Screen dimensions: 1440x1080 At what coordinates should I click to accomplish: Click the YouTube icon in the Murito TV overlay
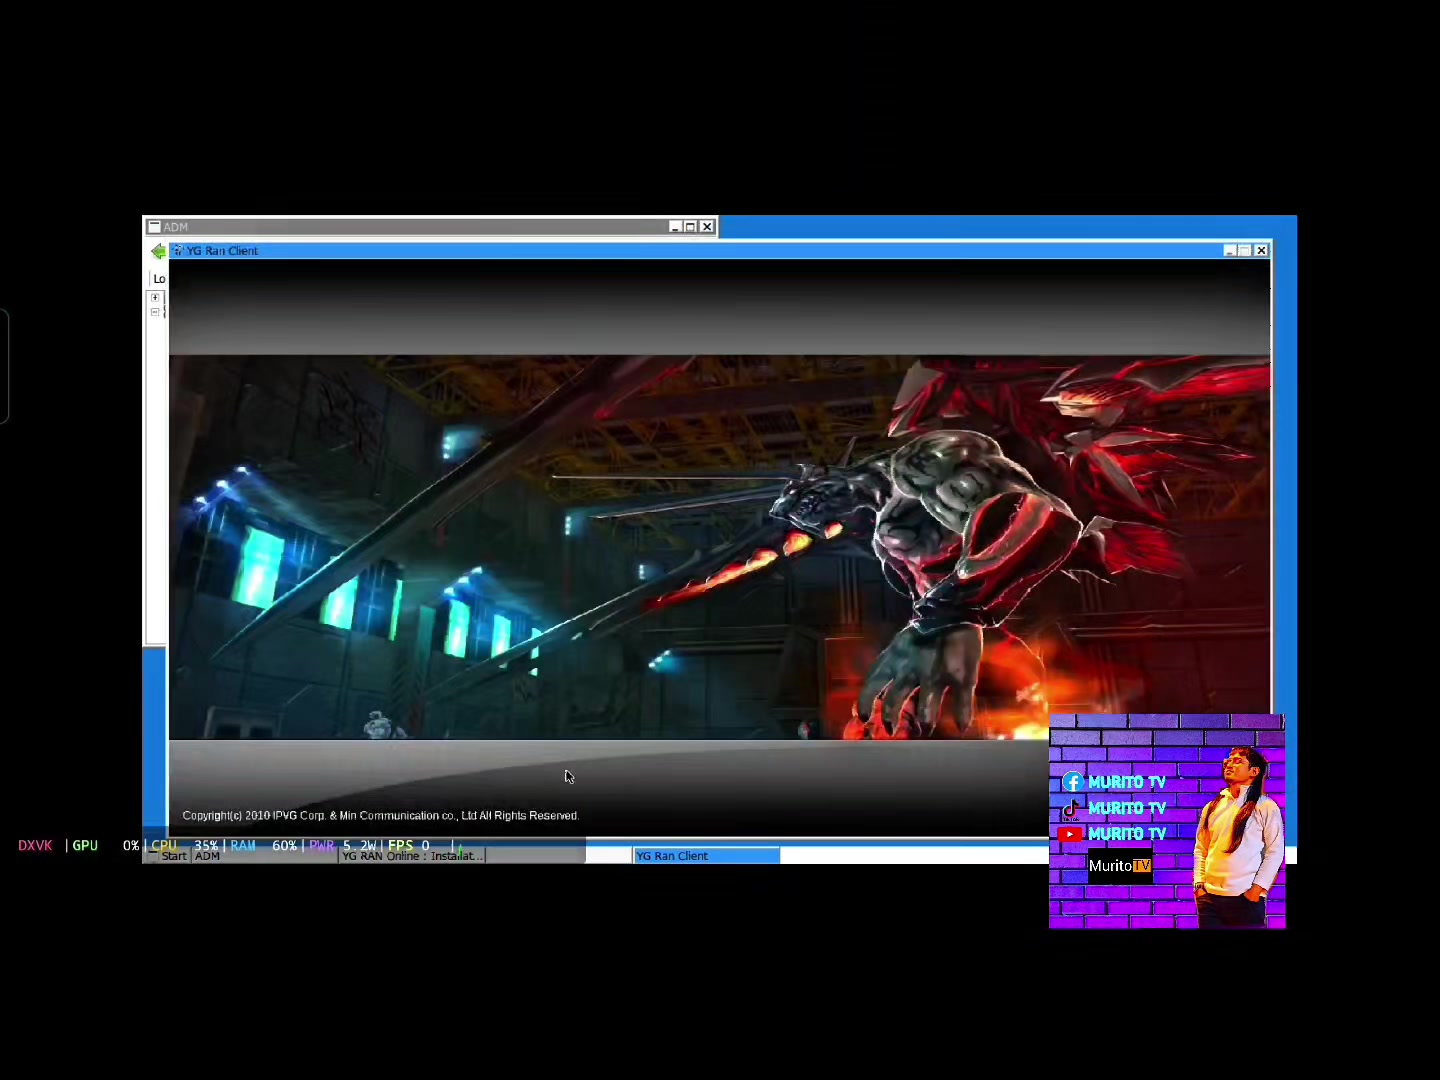(x=1070, y=834)
